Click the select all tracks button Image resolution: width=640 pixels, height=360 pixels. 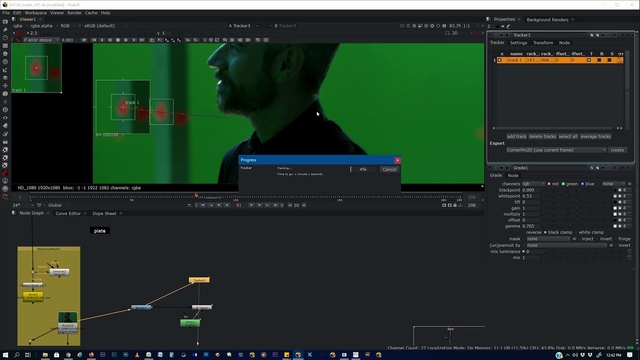[568, 136]
